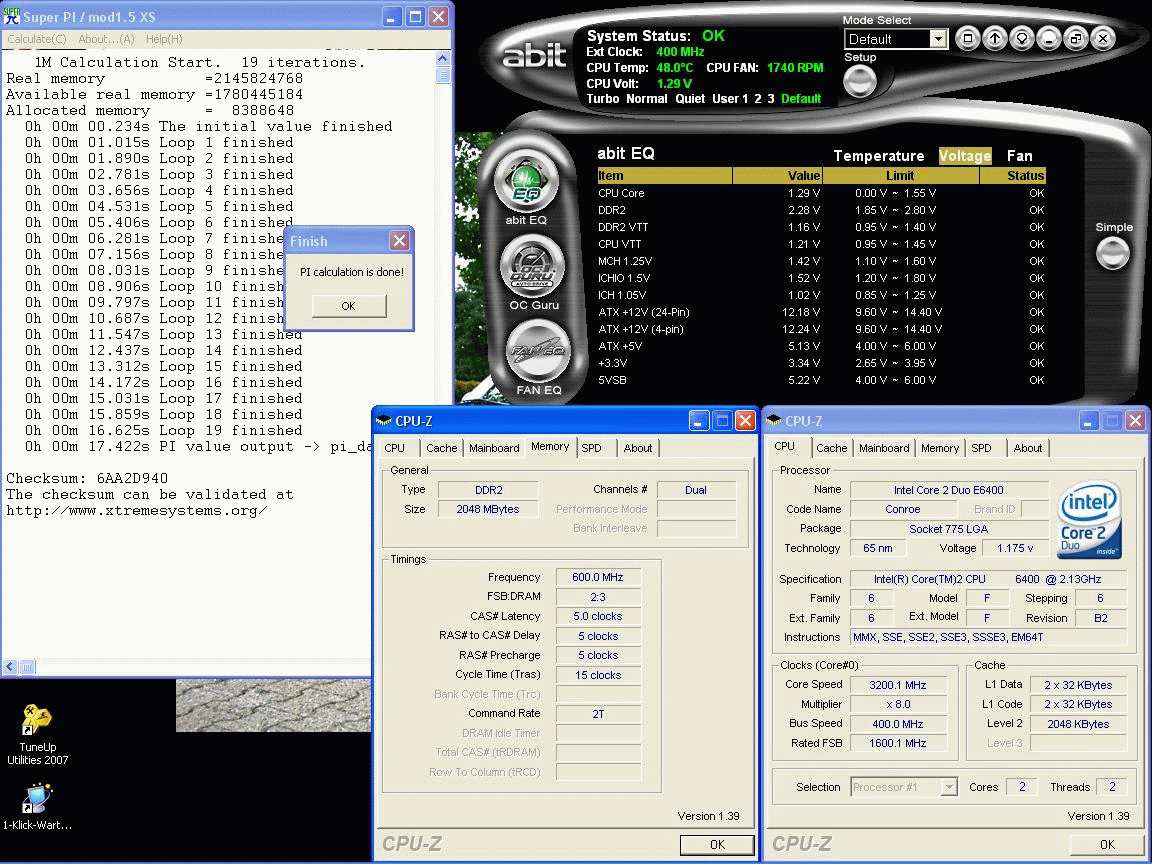Select the user profile 2 mode

tap(758, 98)
